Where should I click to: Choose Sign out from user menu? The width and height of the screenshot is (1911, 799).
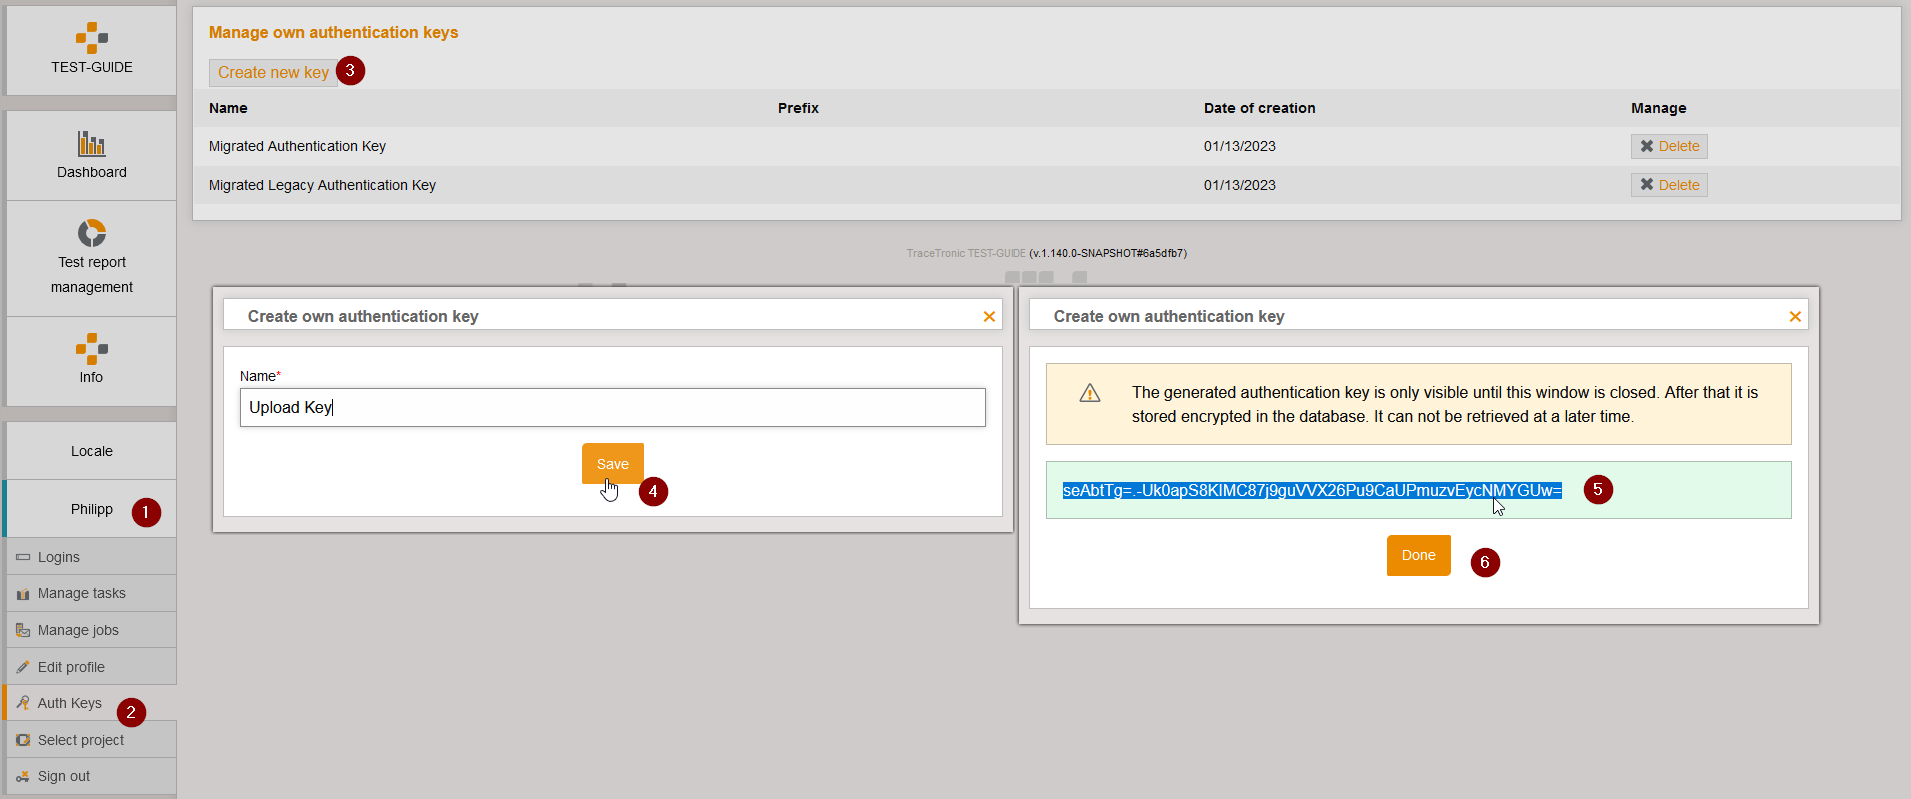tap(91, 776)
